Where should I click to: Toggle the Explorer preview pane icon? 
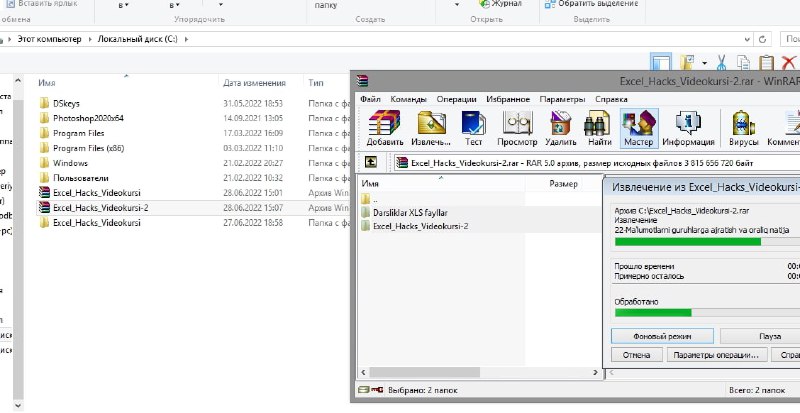[x=660, y=63]
